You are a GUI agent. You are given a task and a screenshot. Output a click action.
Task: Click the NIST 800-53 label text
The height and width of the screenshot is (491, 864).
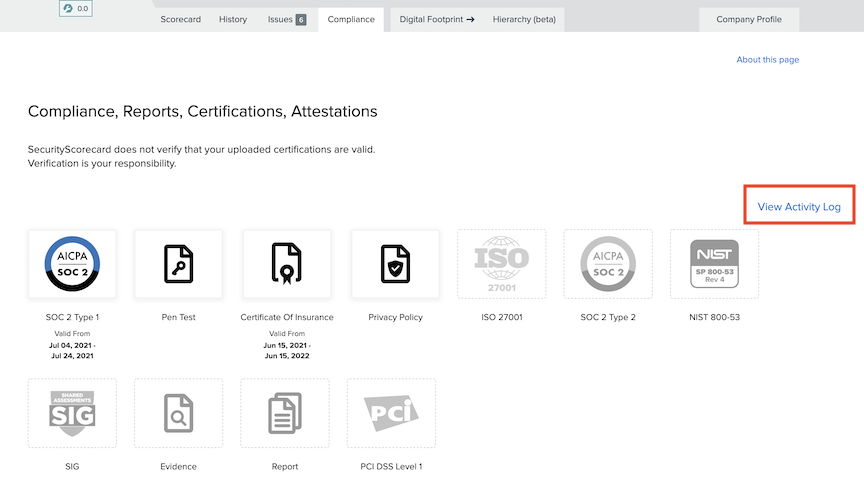714,317
